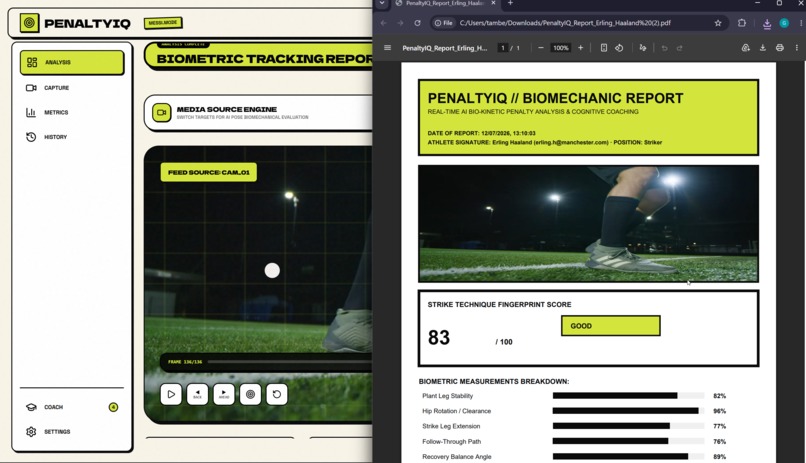
Task: Open the Chrome profile avatar
Action: 784,23
